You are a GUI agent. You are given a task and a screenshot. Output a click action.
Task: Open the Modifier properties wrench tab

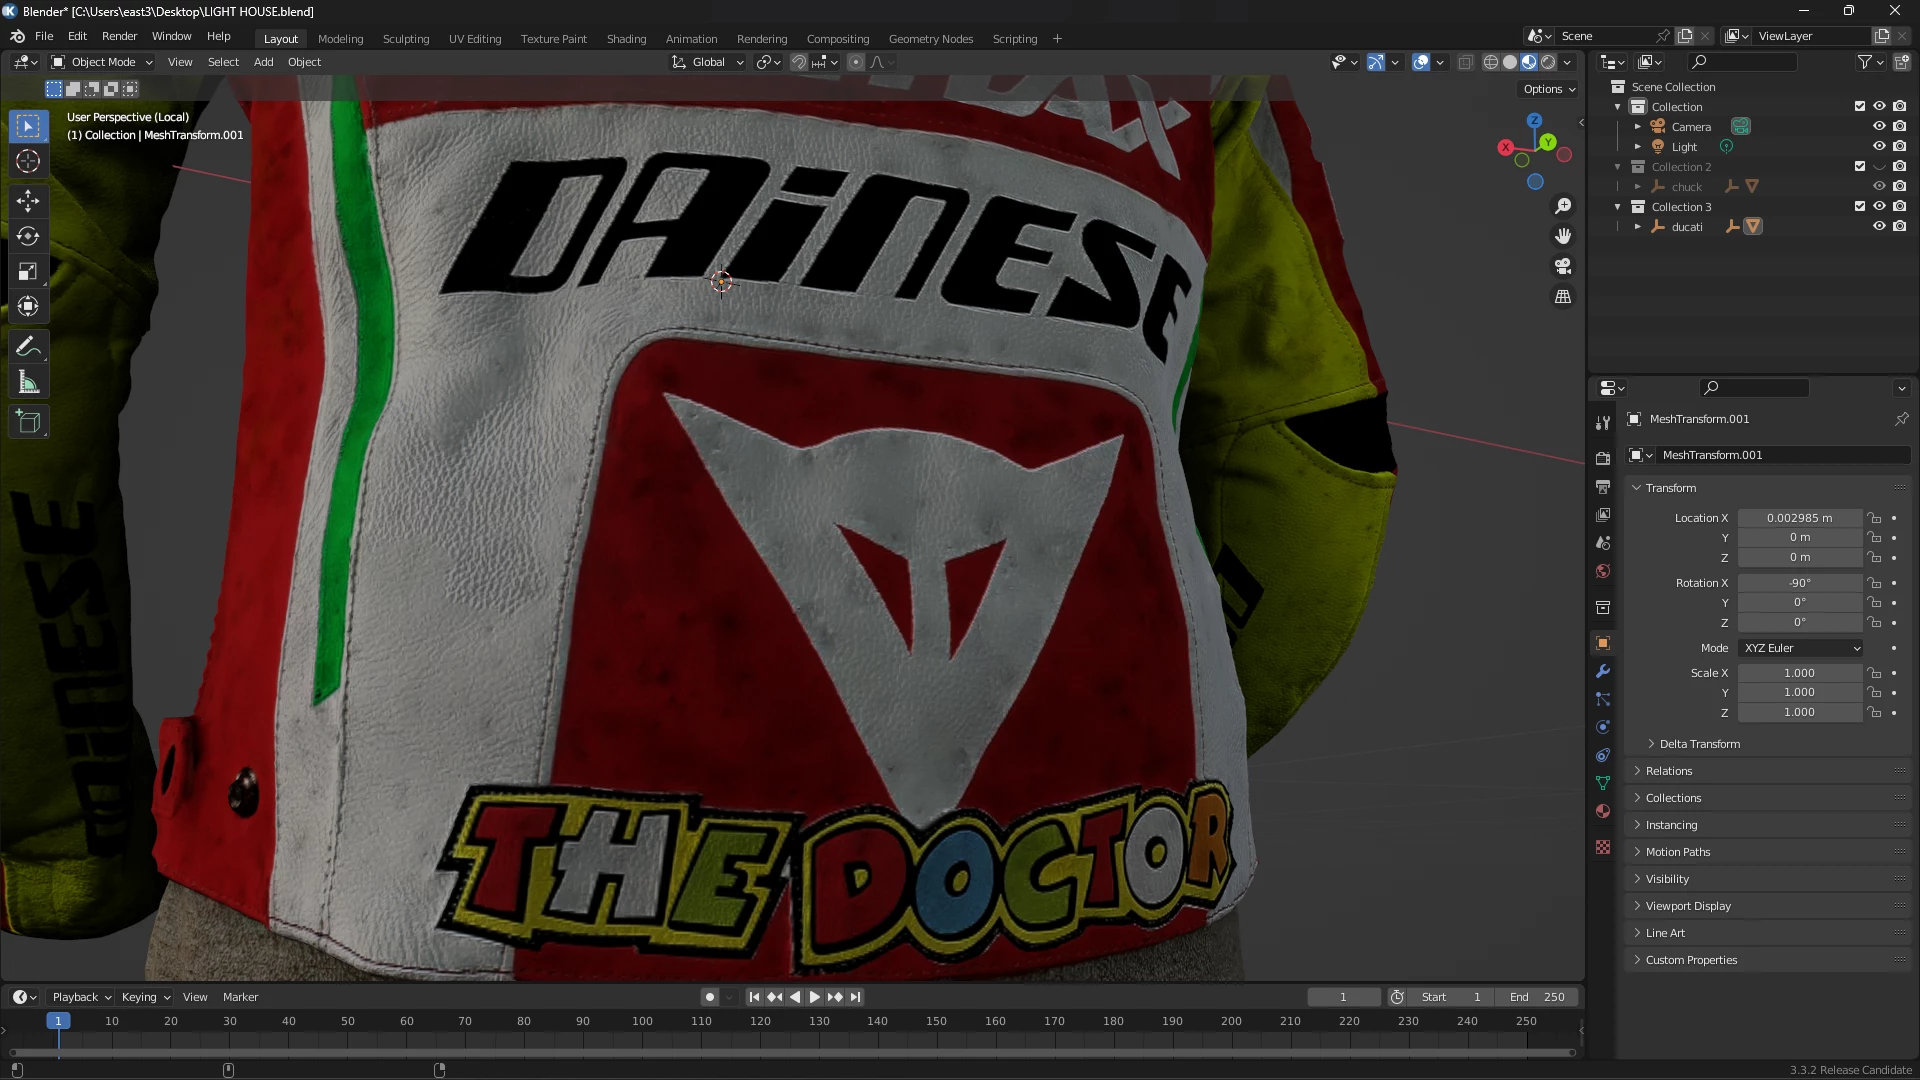1603,672
